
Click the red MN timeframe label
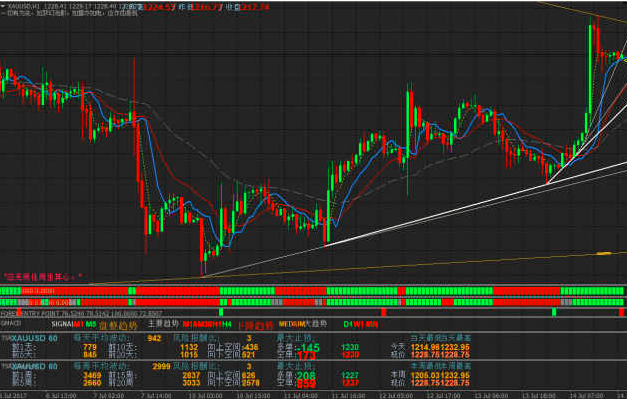(371, 324)
